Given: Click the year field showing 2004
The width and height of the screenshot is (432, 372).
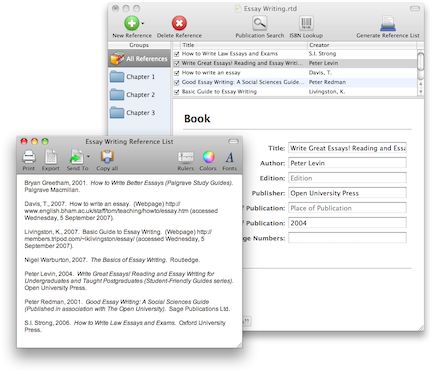Looking at the screenshot, I should 347,223.
